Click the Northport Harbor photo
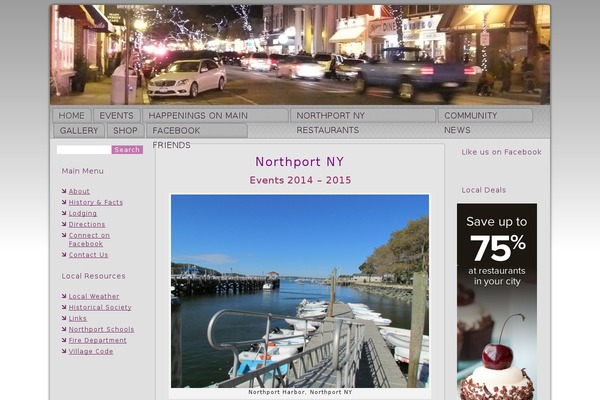600x400 pixels. (300, 291)
